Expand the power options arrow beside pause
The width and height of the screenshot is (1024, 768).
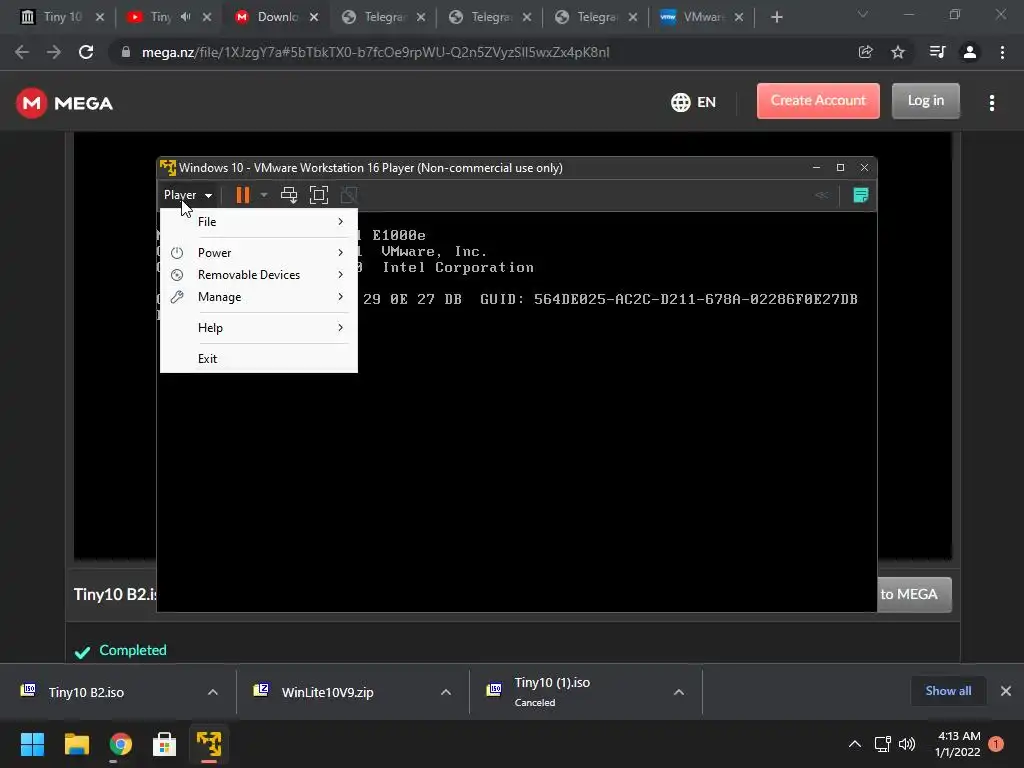pos(264,195)
